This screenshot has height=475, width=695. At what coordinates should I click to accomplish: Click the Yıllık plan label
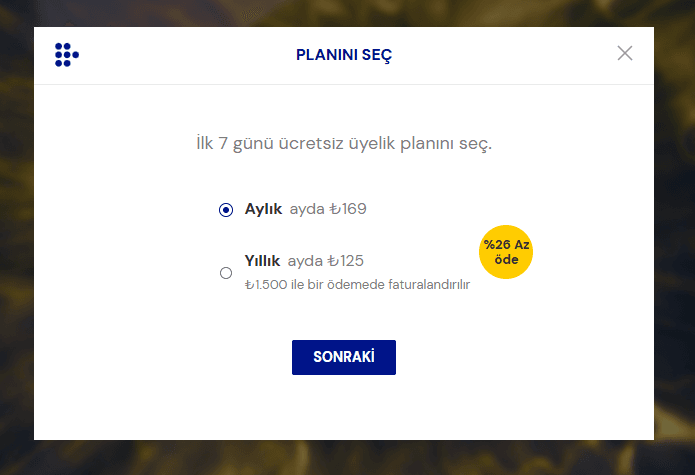262,260
